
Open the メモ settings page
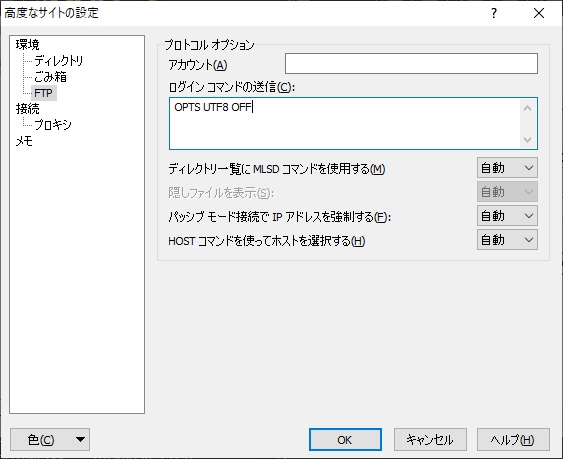(24, 141)
